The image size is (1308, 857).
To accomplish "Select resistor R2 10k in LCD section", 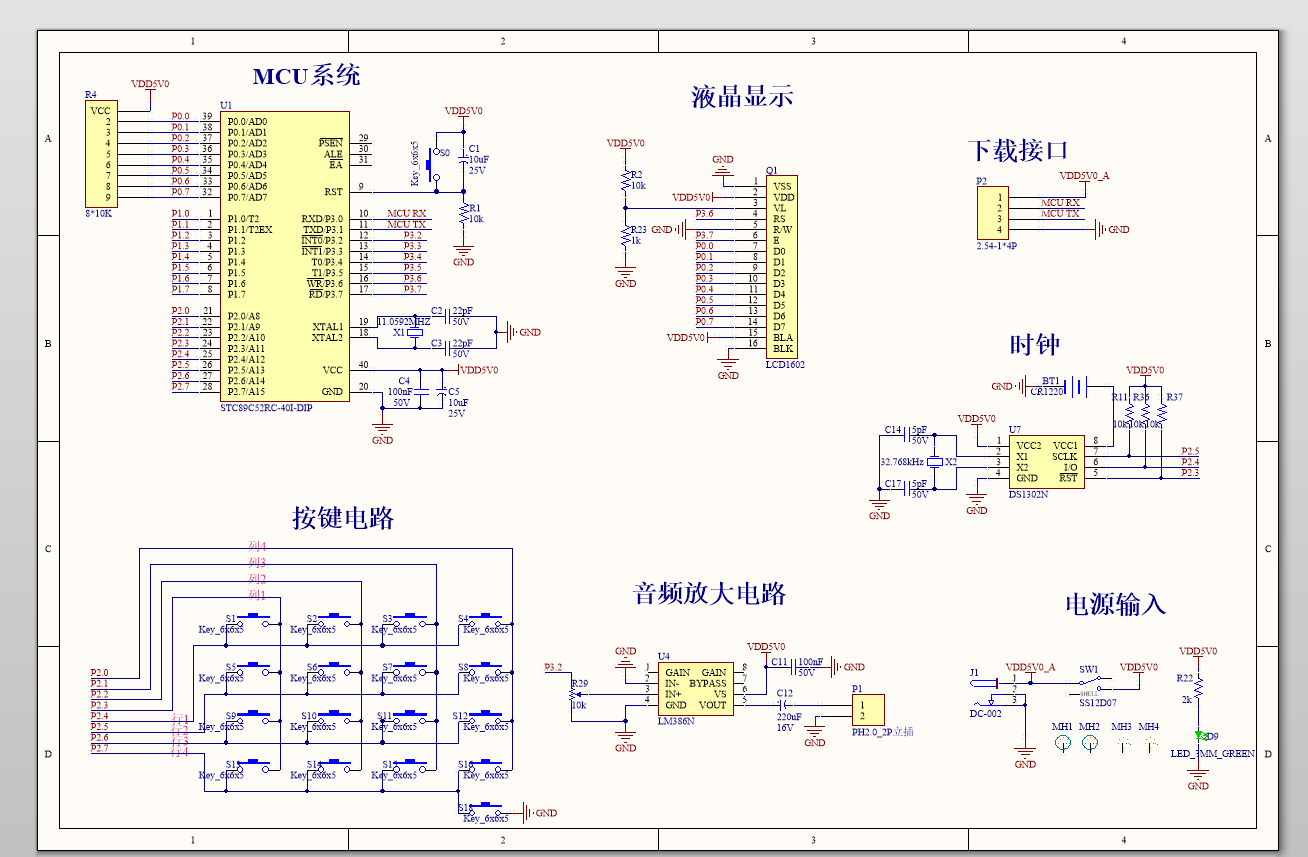I will click(x=626, y=181).
